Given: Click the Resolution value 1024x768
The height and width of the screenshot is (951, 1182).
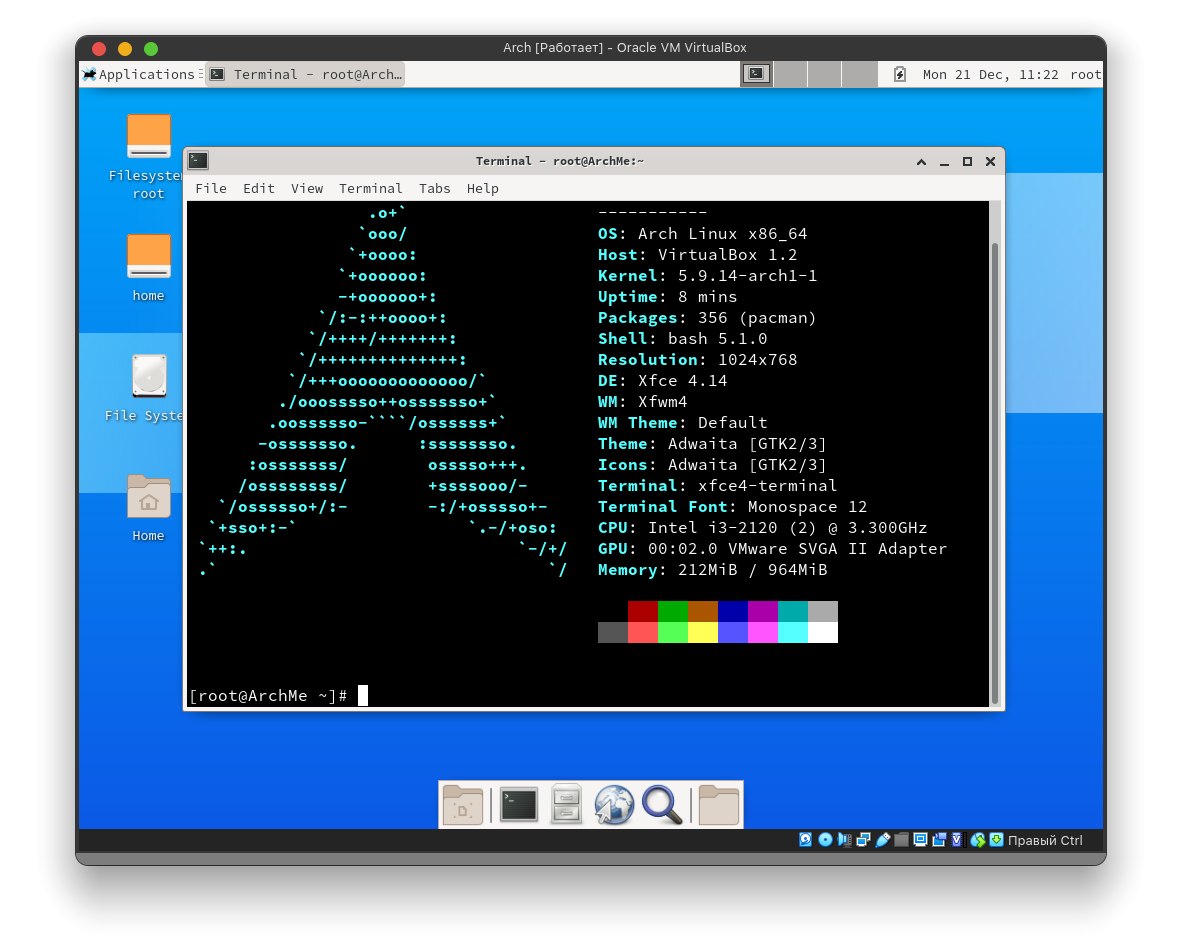Looking at the screenshot, I should pos(758,359).
